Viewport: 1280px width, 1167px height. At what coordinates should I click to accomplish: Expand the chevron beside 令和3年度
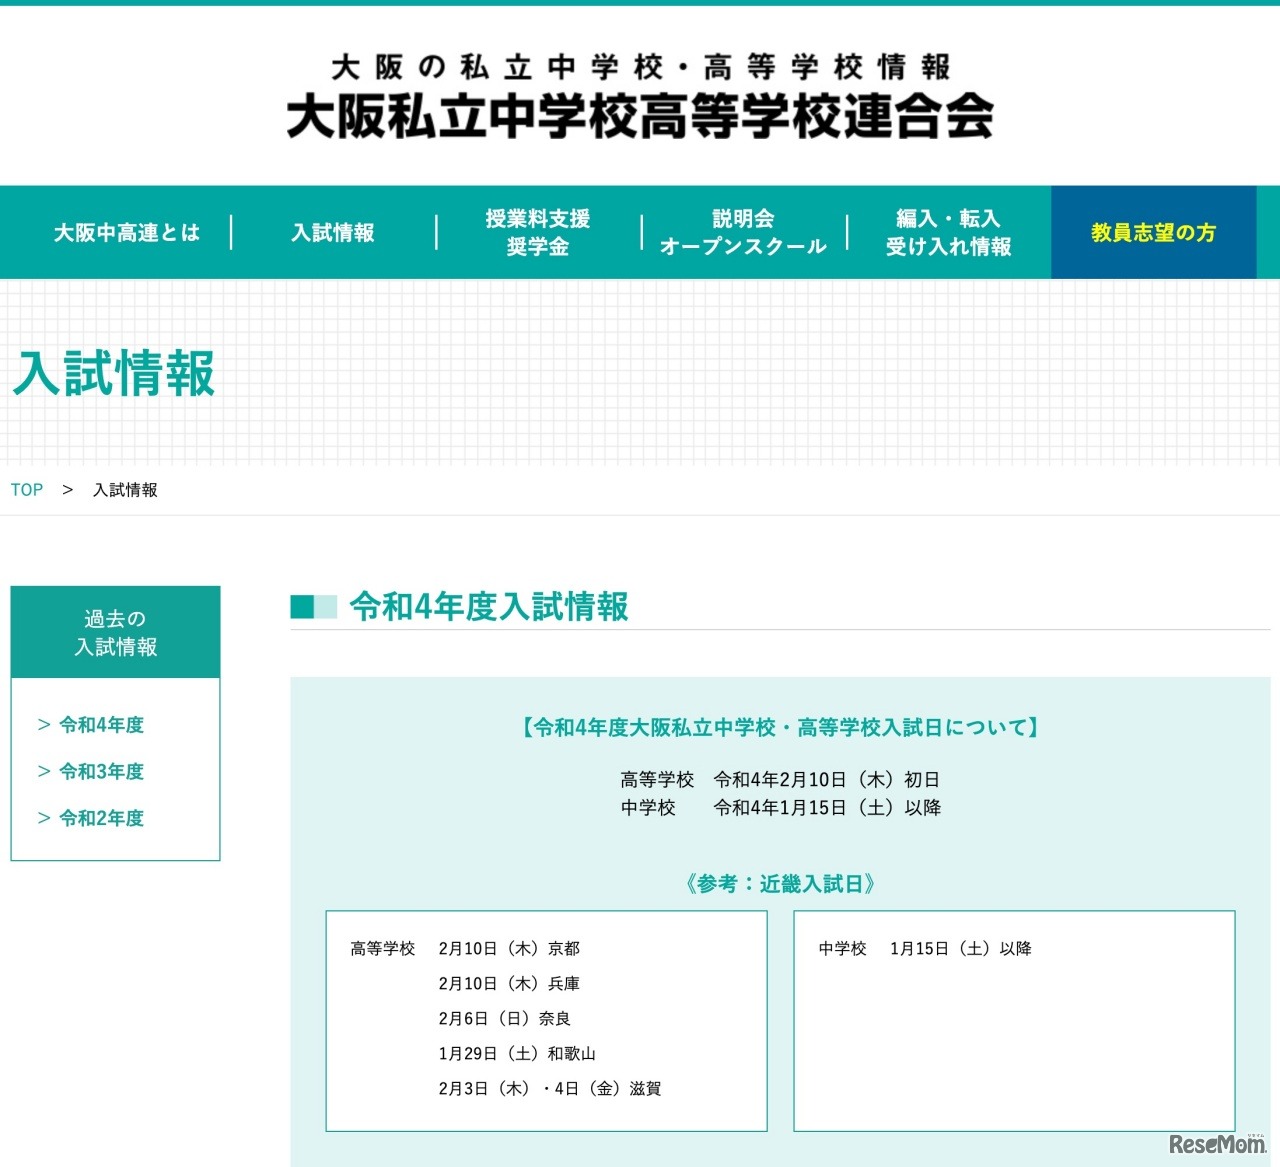44,771
